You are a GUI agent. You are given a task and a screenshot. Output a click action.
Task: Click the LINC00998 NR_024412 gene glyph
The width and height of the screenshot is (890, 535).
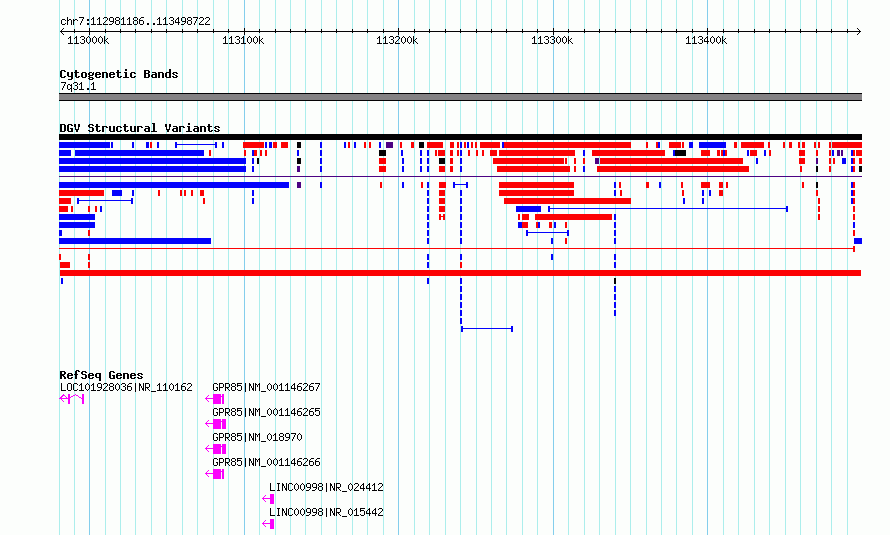tap(268, 499)
